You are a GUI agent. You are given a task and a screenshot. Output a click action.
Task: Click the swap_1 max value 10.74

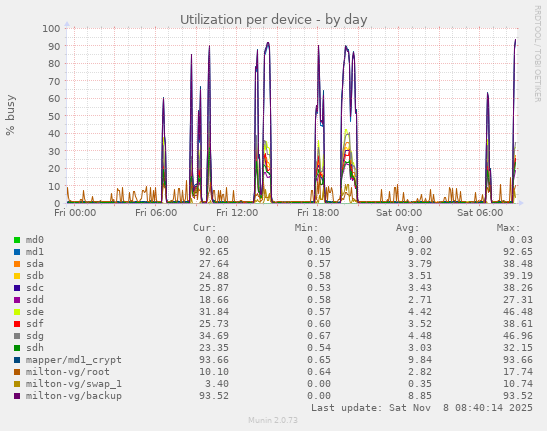coord(518,384)
